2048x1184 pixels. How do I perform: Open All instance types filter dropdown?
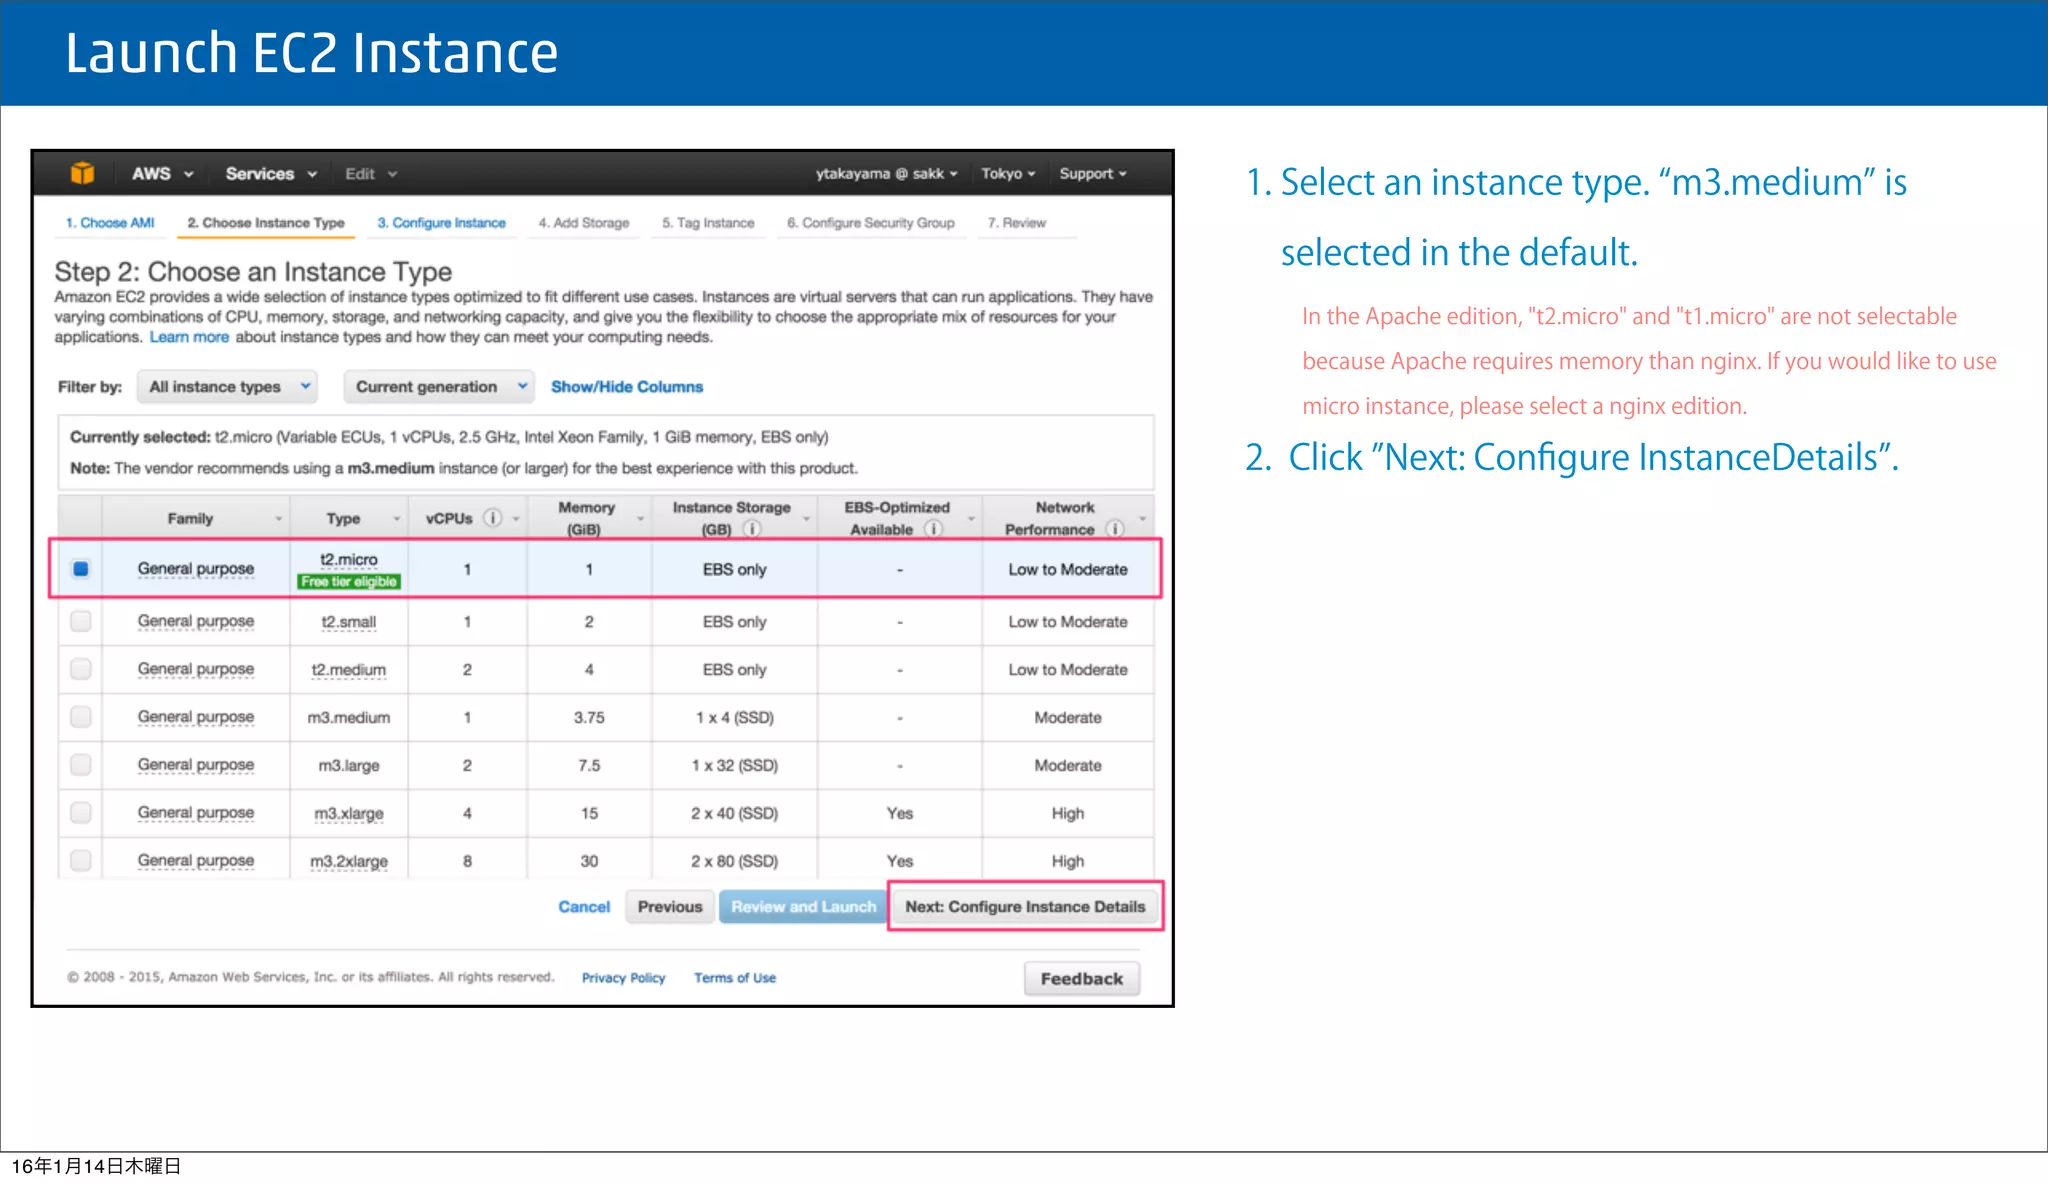(229, 387)
